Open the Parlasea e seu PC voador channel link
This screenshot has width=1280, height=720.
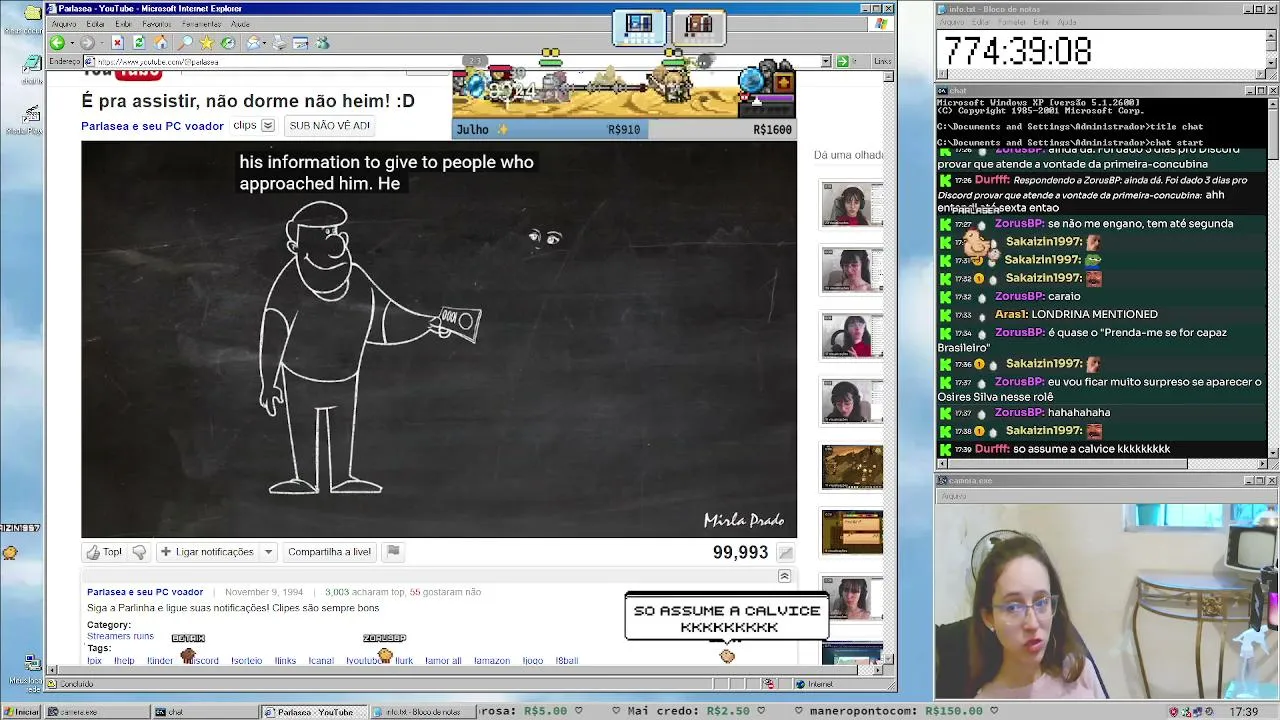tap(152, 126)
